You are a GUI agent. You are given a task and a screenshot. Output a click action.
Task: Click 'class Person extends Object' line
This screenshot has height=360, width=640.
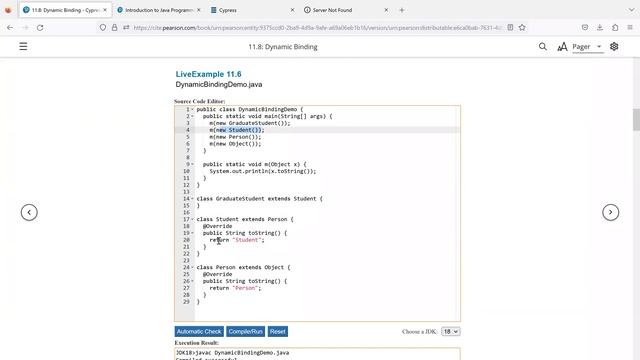243,267
